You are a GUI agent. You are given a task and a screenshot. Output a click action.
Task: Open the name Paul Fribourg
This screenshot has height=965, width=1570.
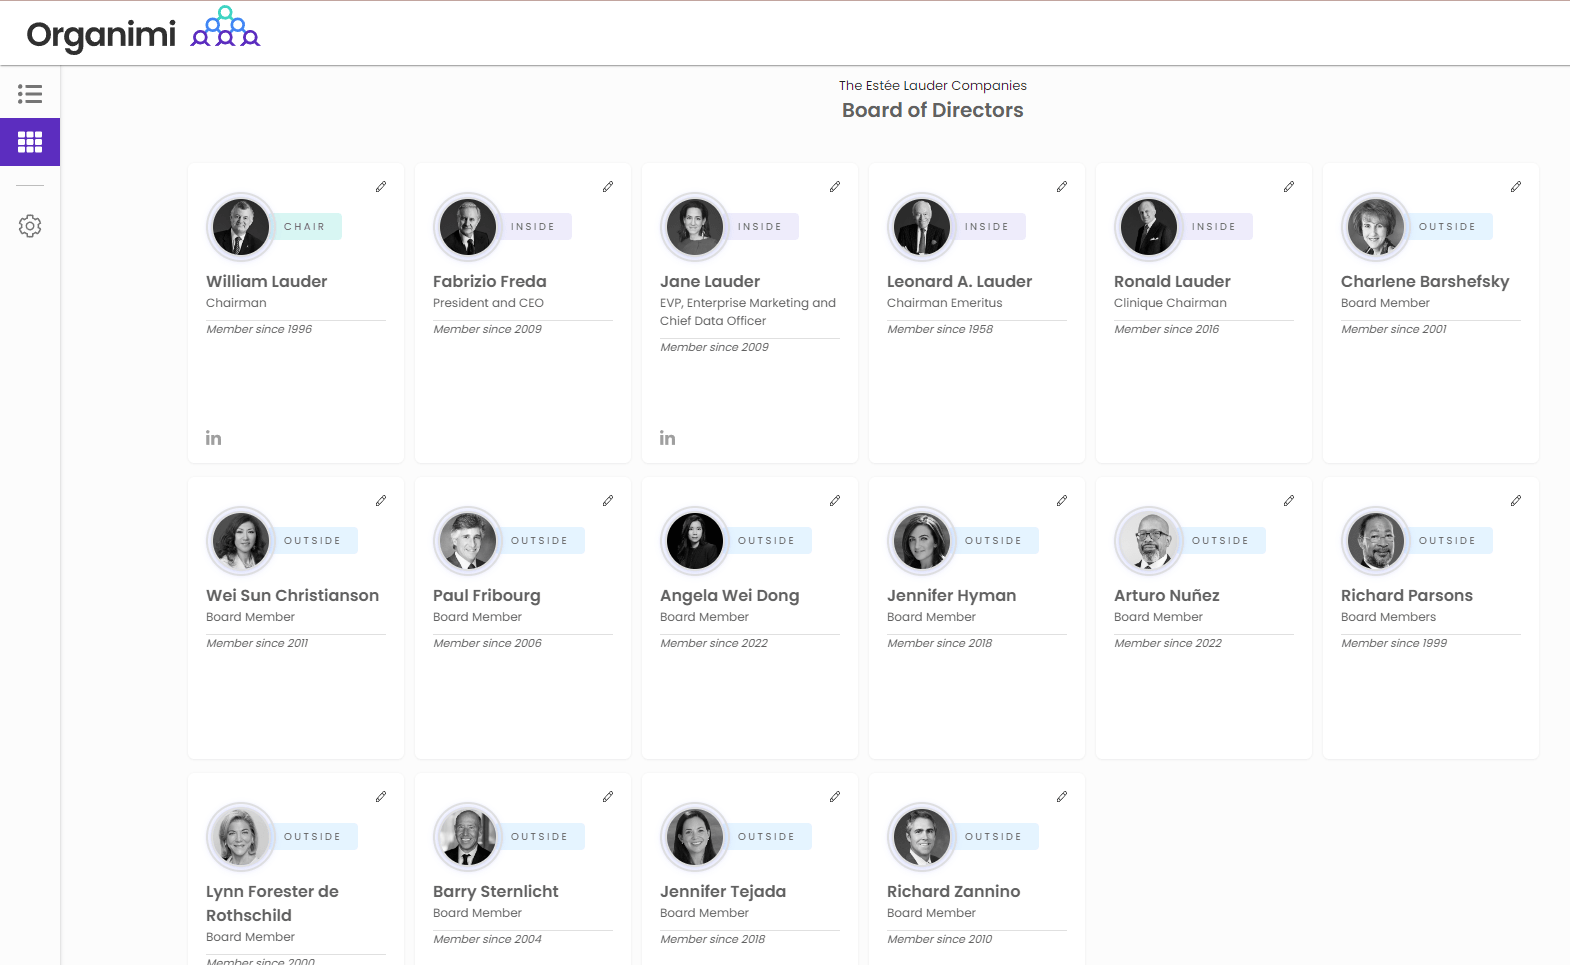(x=487, y=596)
